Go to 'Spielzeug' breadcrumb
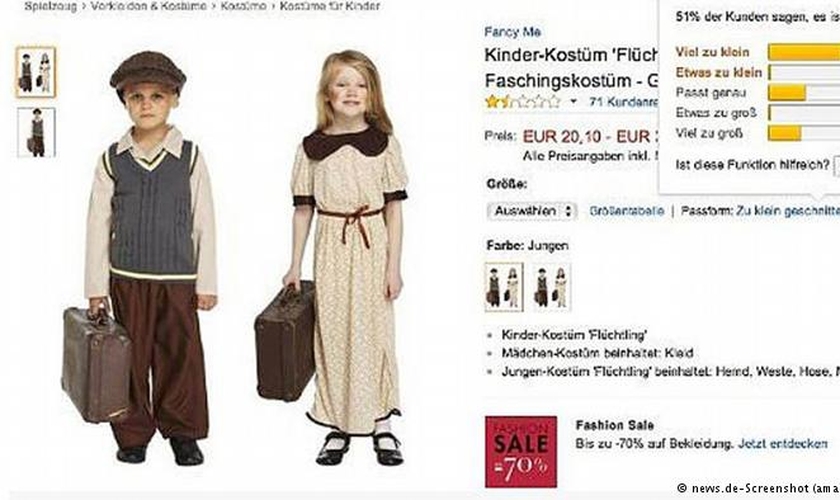840x500 pixels. click(50, 6)
